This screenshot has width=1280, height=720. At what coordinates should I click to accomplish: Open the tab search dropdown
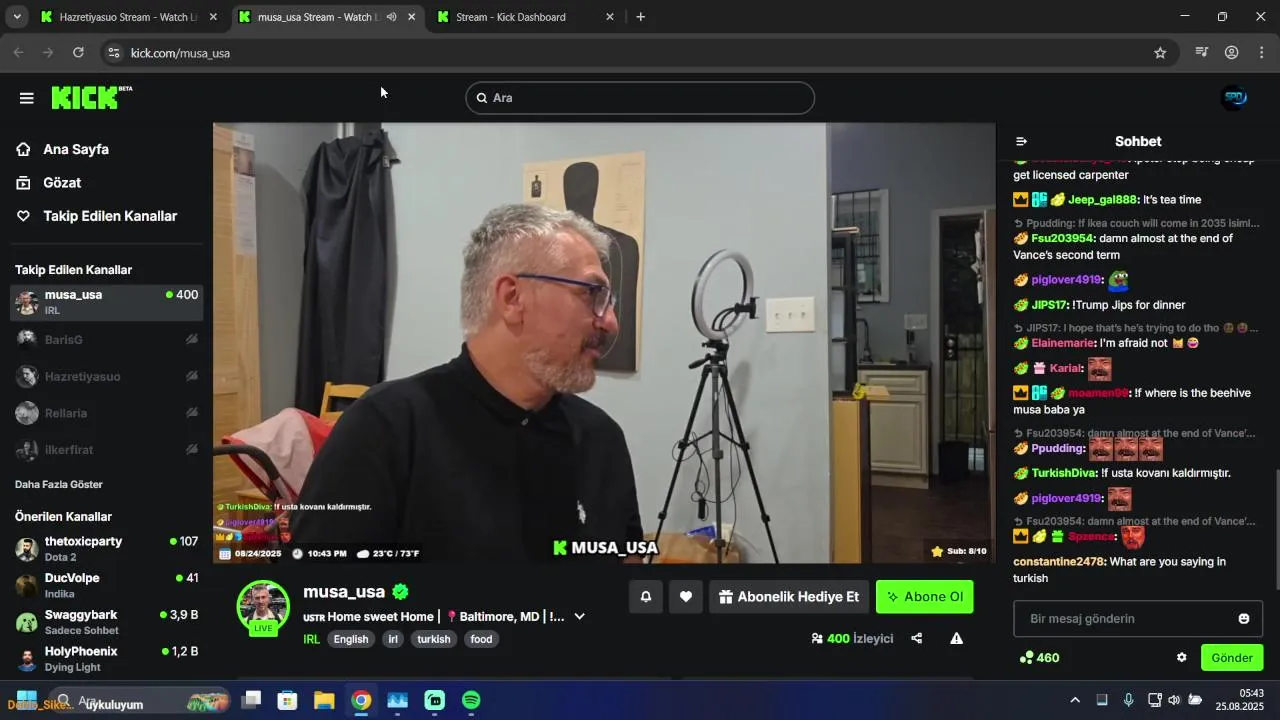(17, 17)
